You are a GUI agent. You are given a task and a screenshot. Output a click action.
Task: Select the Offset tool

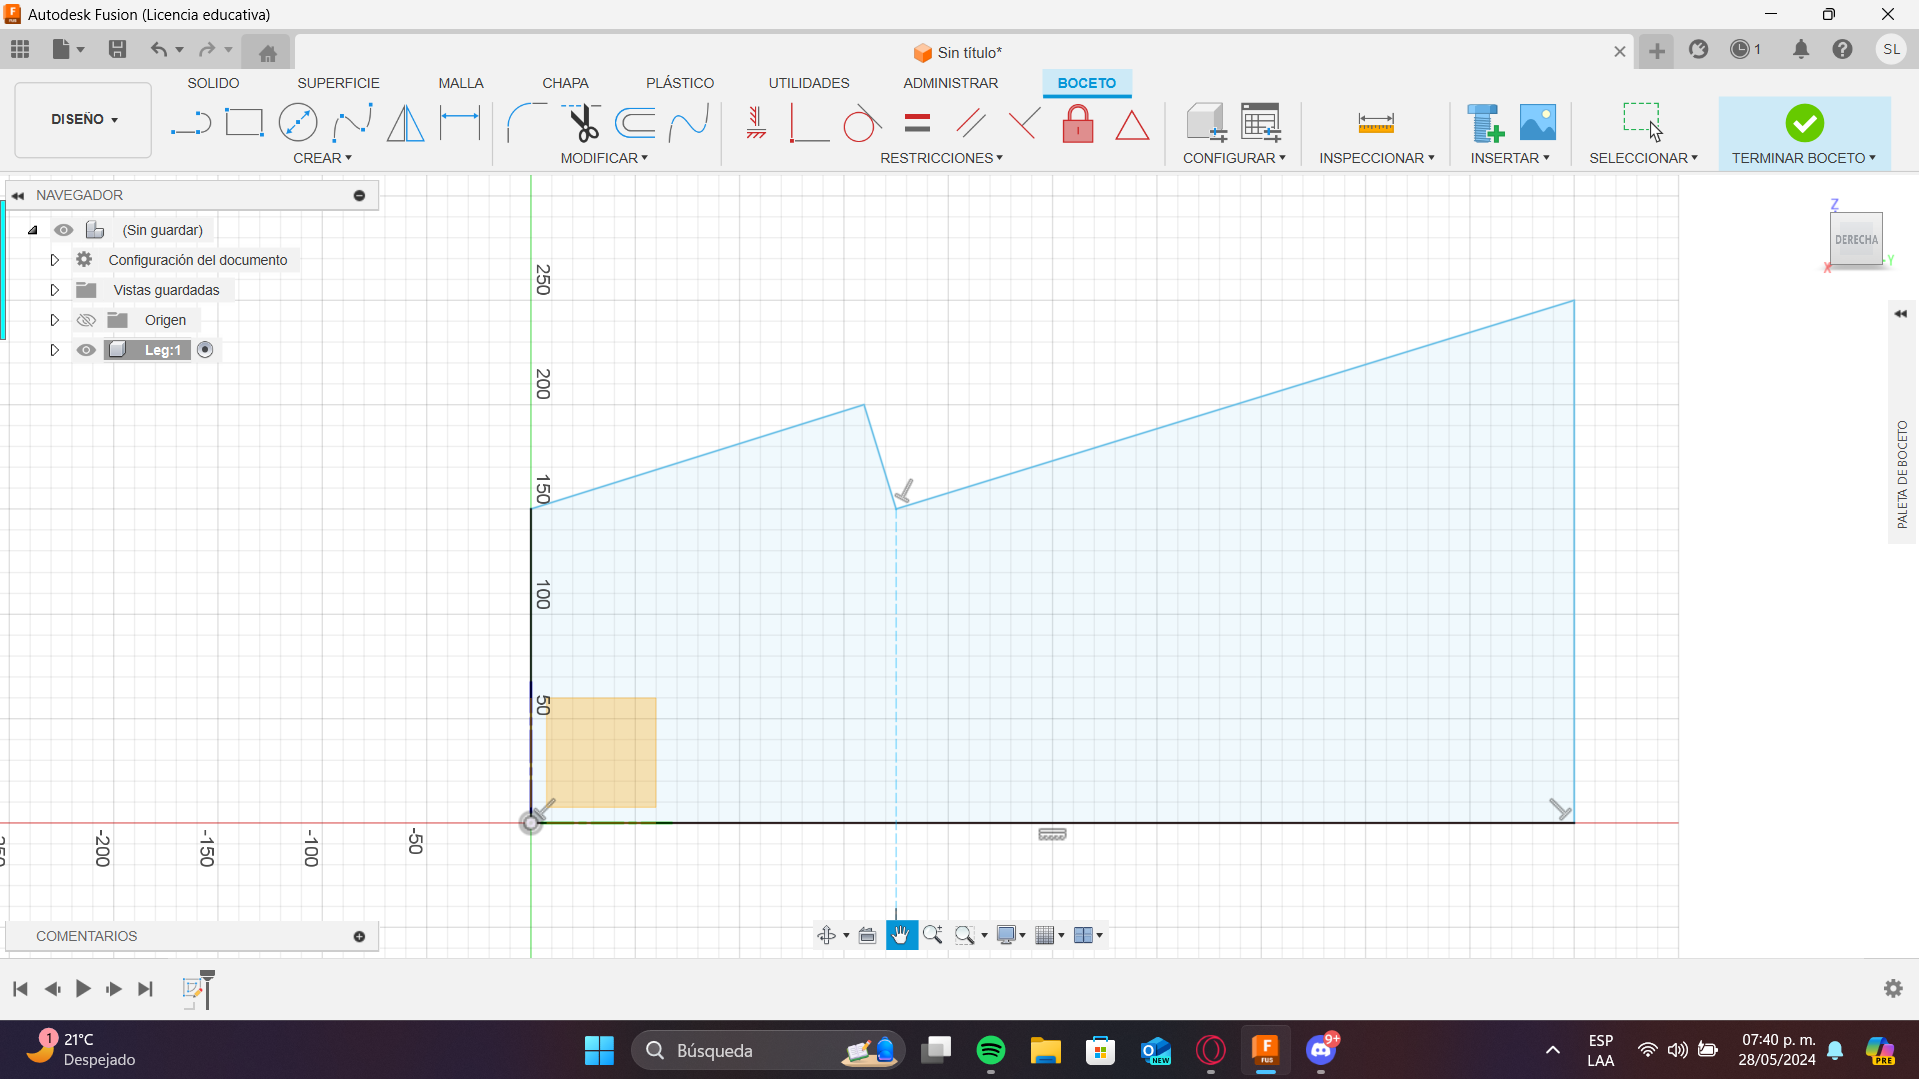tap(635, 123)
